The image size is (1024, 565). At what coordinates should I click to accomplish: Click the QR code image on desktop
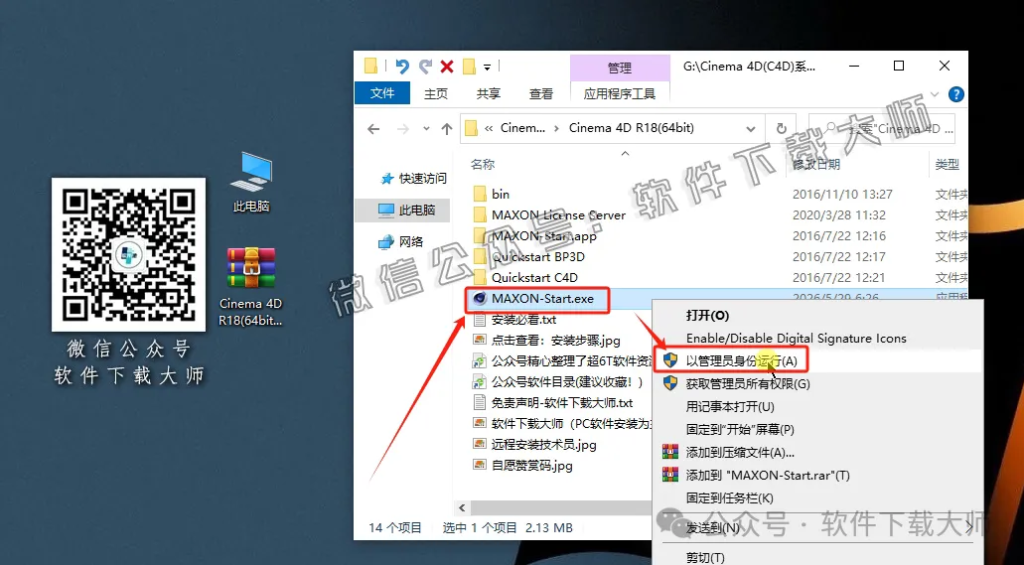[x=129, y=254]
